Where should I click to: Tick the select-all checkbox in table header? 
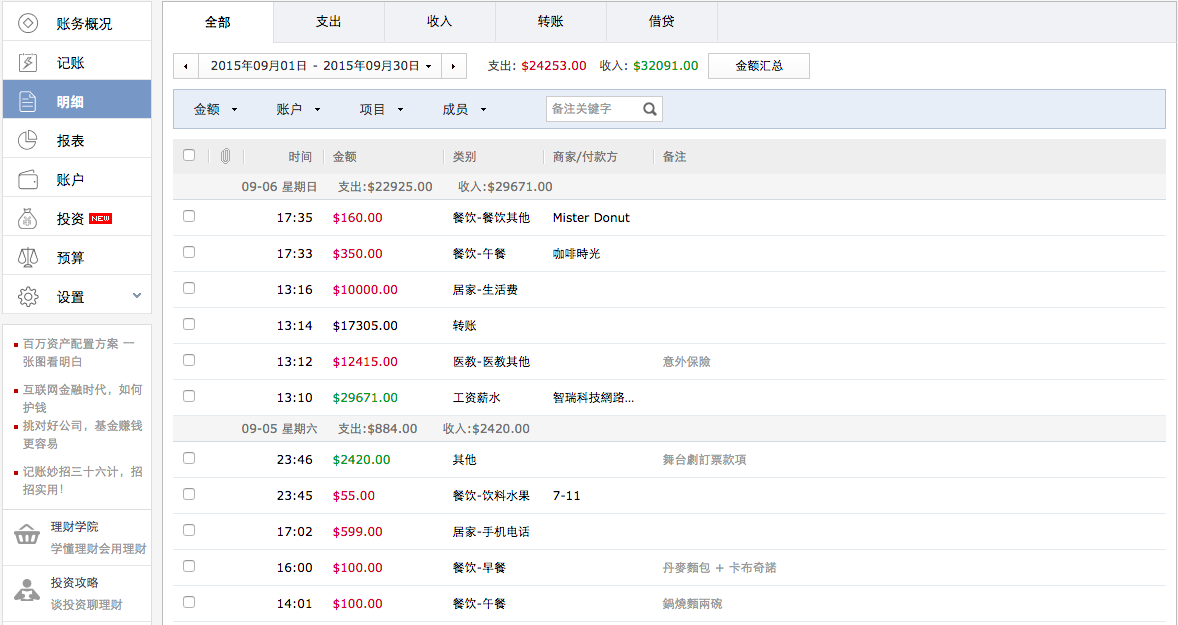click(x=189, y=156)
